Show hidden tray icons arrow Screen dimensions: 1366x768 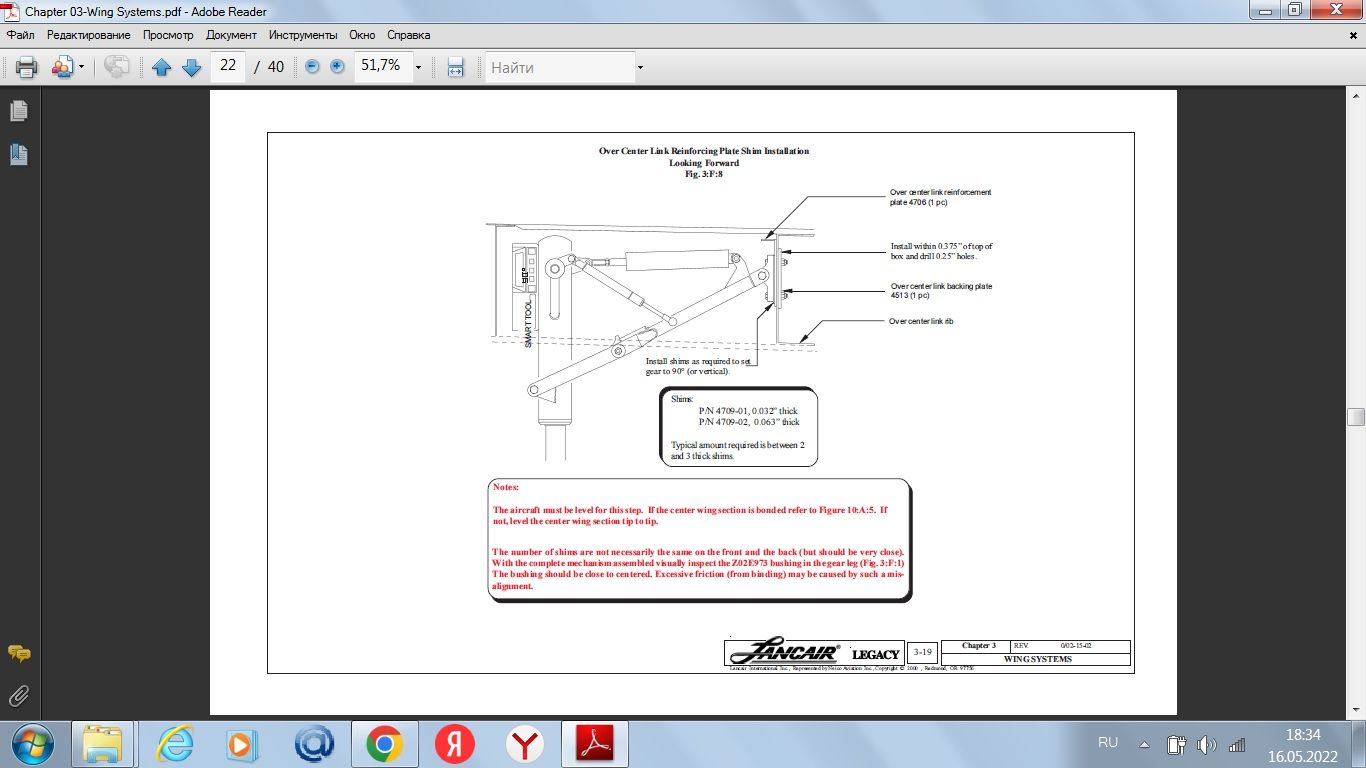click(x=1144, y=744)
